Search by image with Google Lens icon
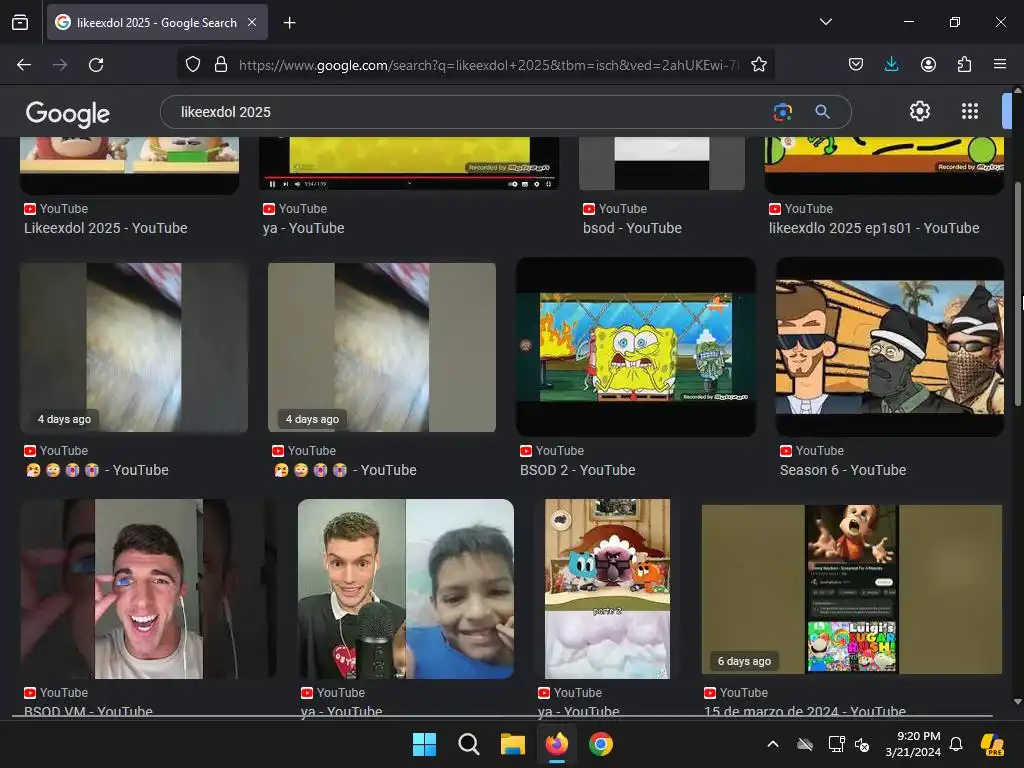This screenshot has height=768, width=1024. pyautogui.click(x=782, y=112)
